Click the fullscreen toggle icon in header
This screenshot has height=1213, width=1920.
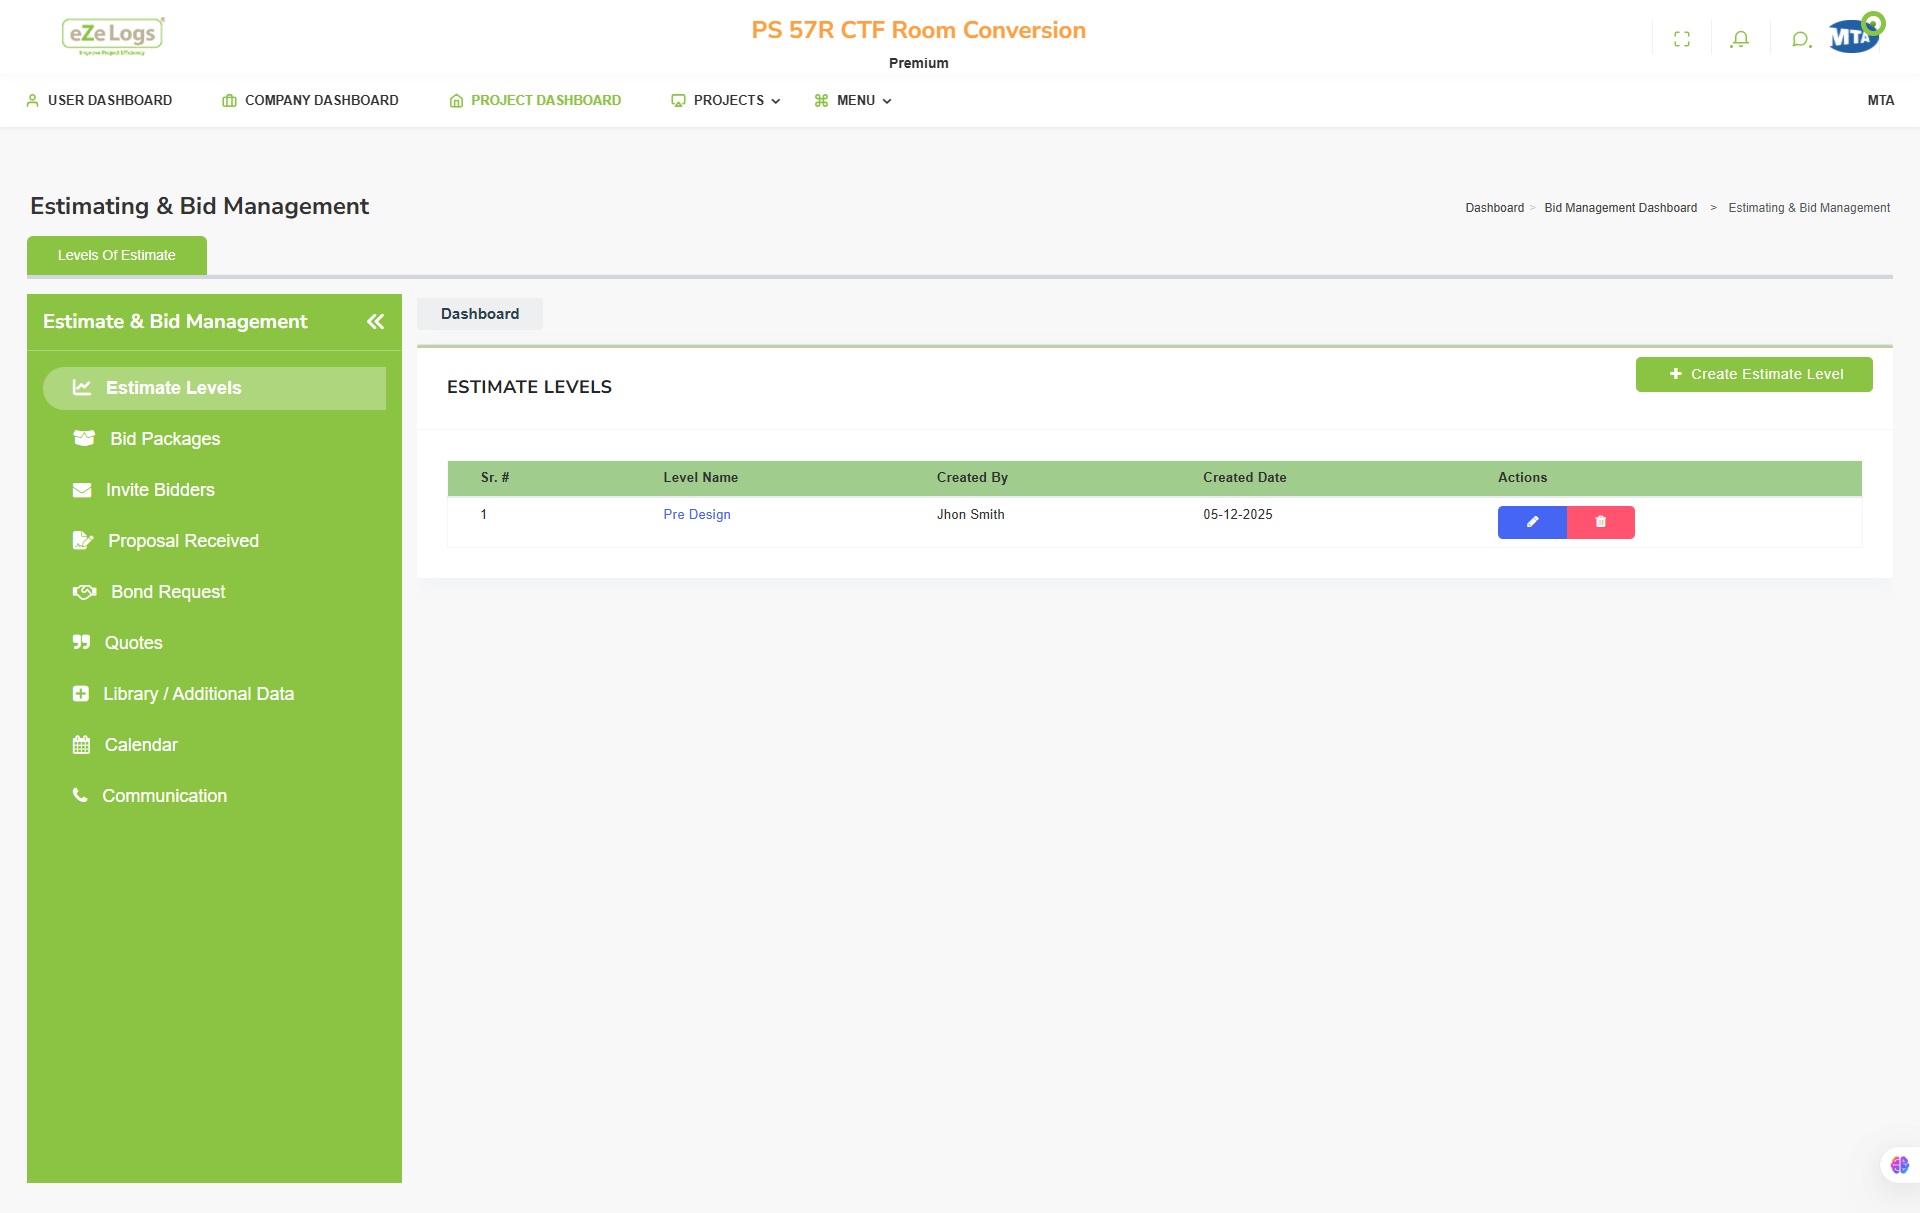click(1682, 39)
